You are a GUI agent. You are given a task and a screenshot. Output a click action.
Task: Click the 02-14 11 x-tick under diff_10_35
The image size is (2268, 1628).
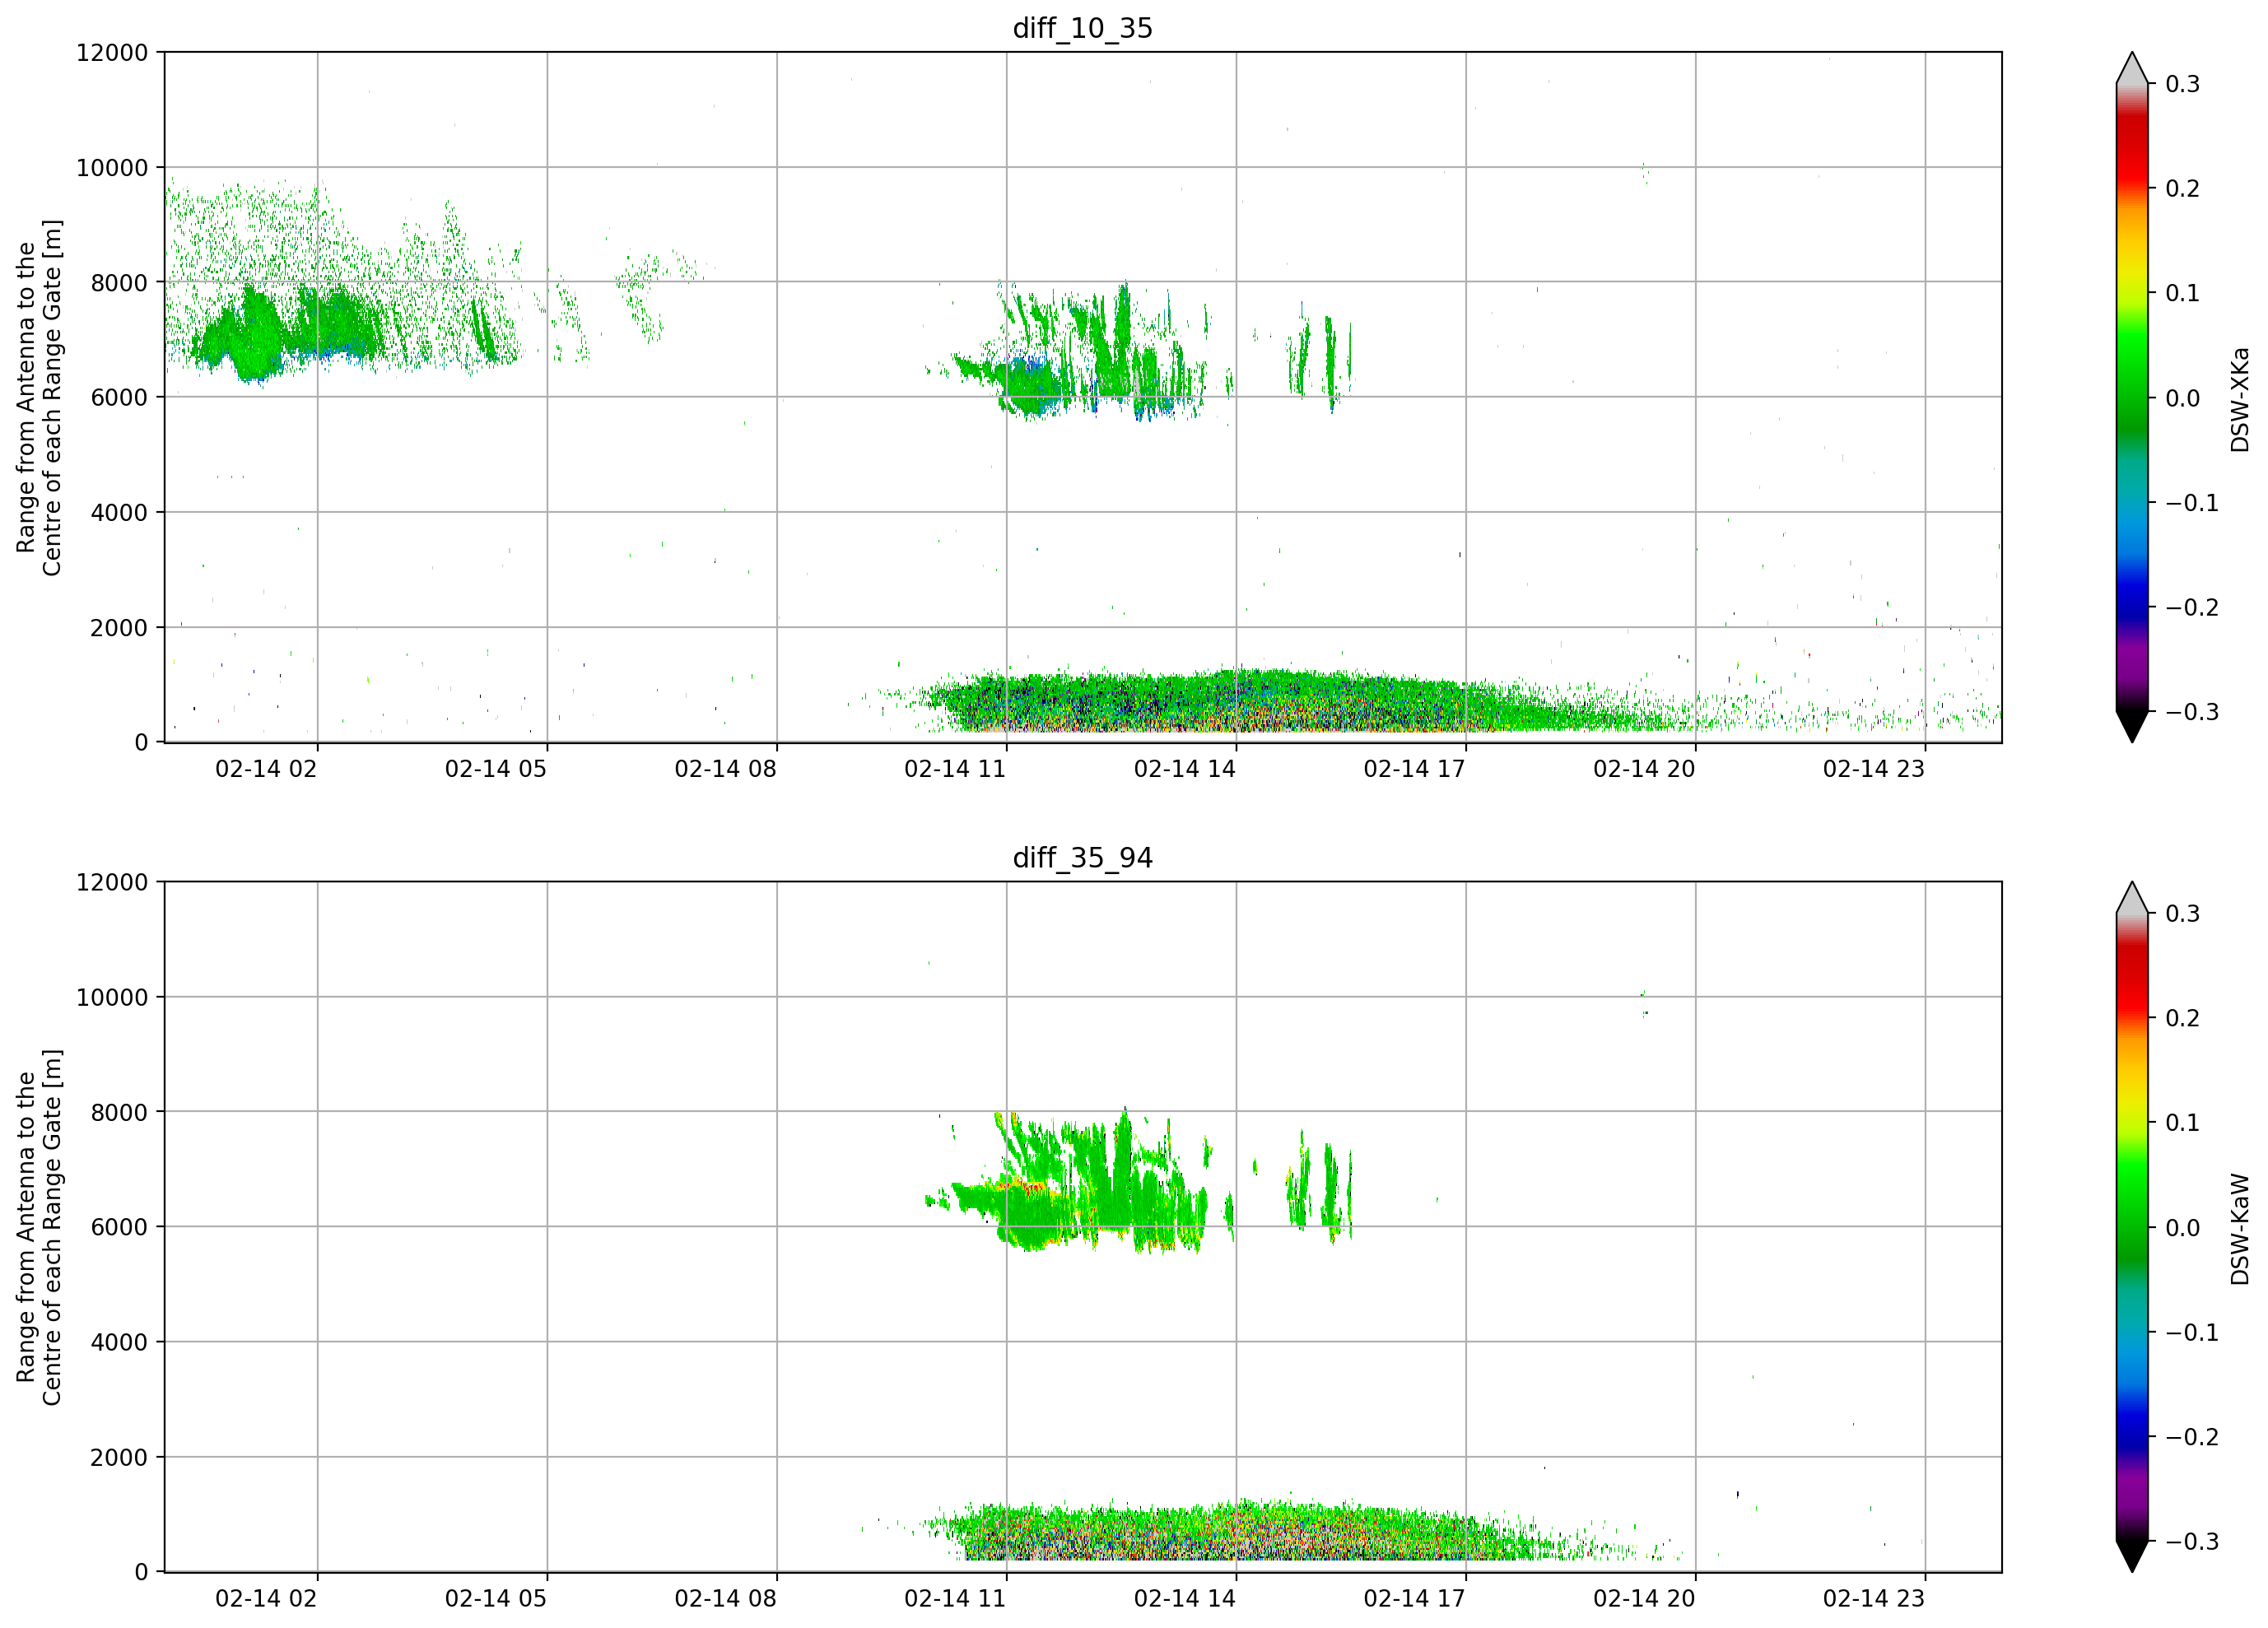point(955,769)
